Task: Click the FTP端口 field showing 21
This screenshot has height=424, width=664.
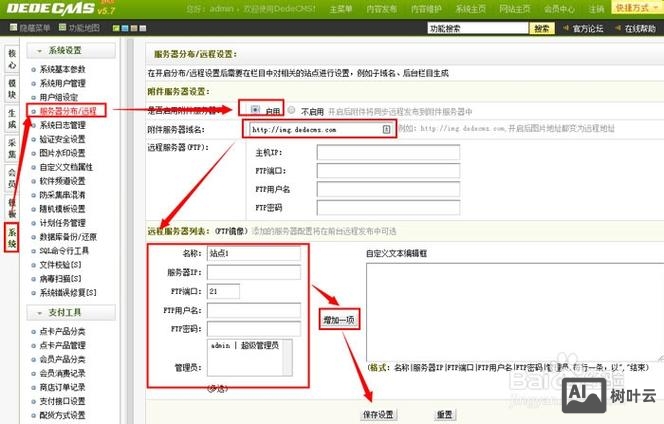Action: coord(223,291)
